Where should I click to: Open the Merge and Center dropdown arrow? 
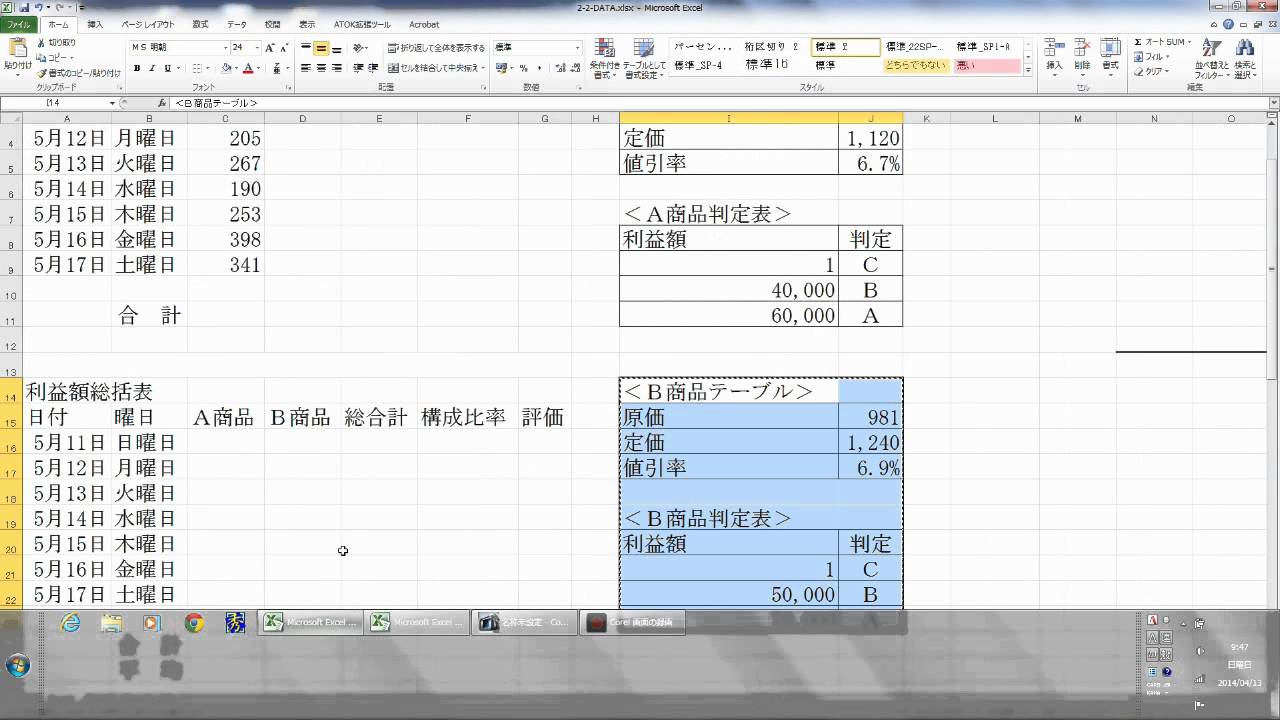coord(483,68)
